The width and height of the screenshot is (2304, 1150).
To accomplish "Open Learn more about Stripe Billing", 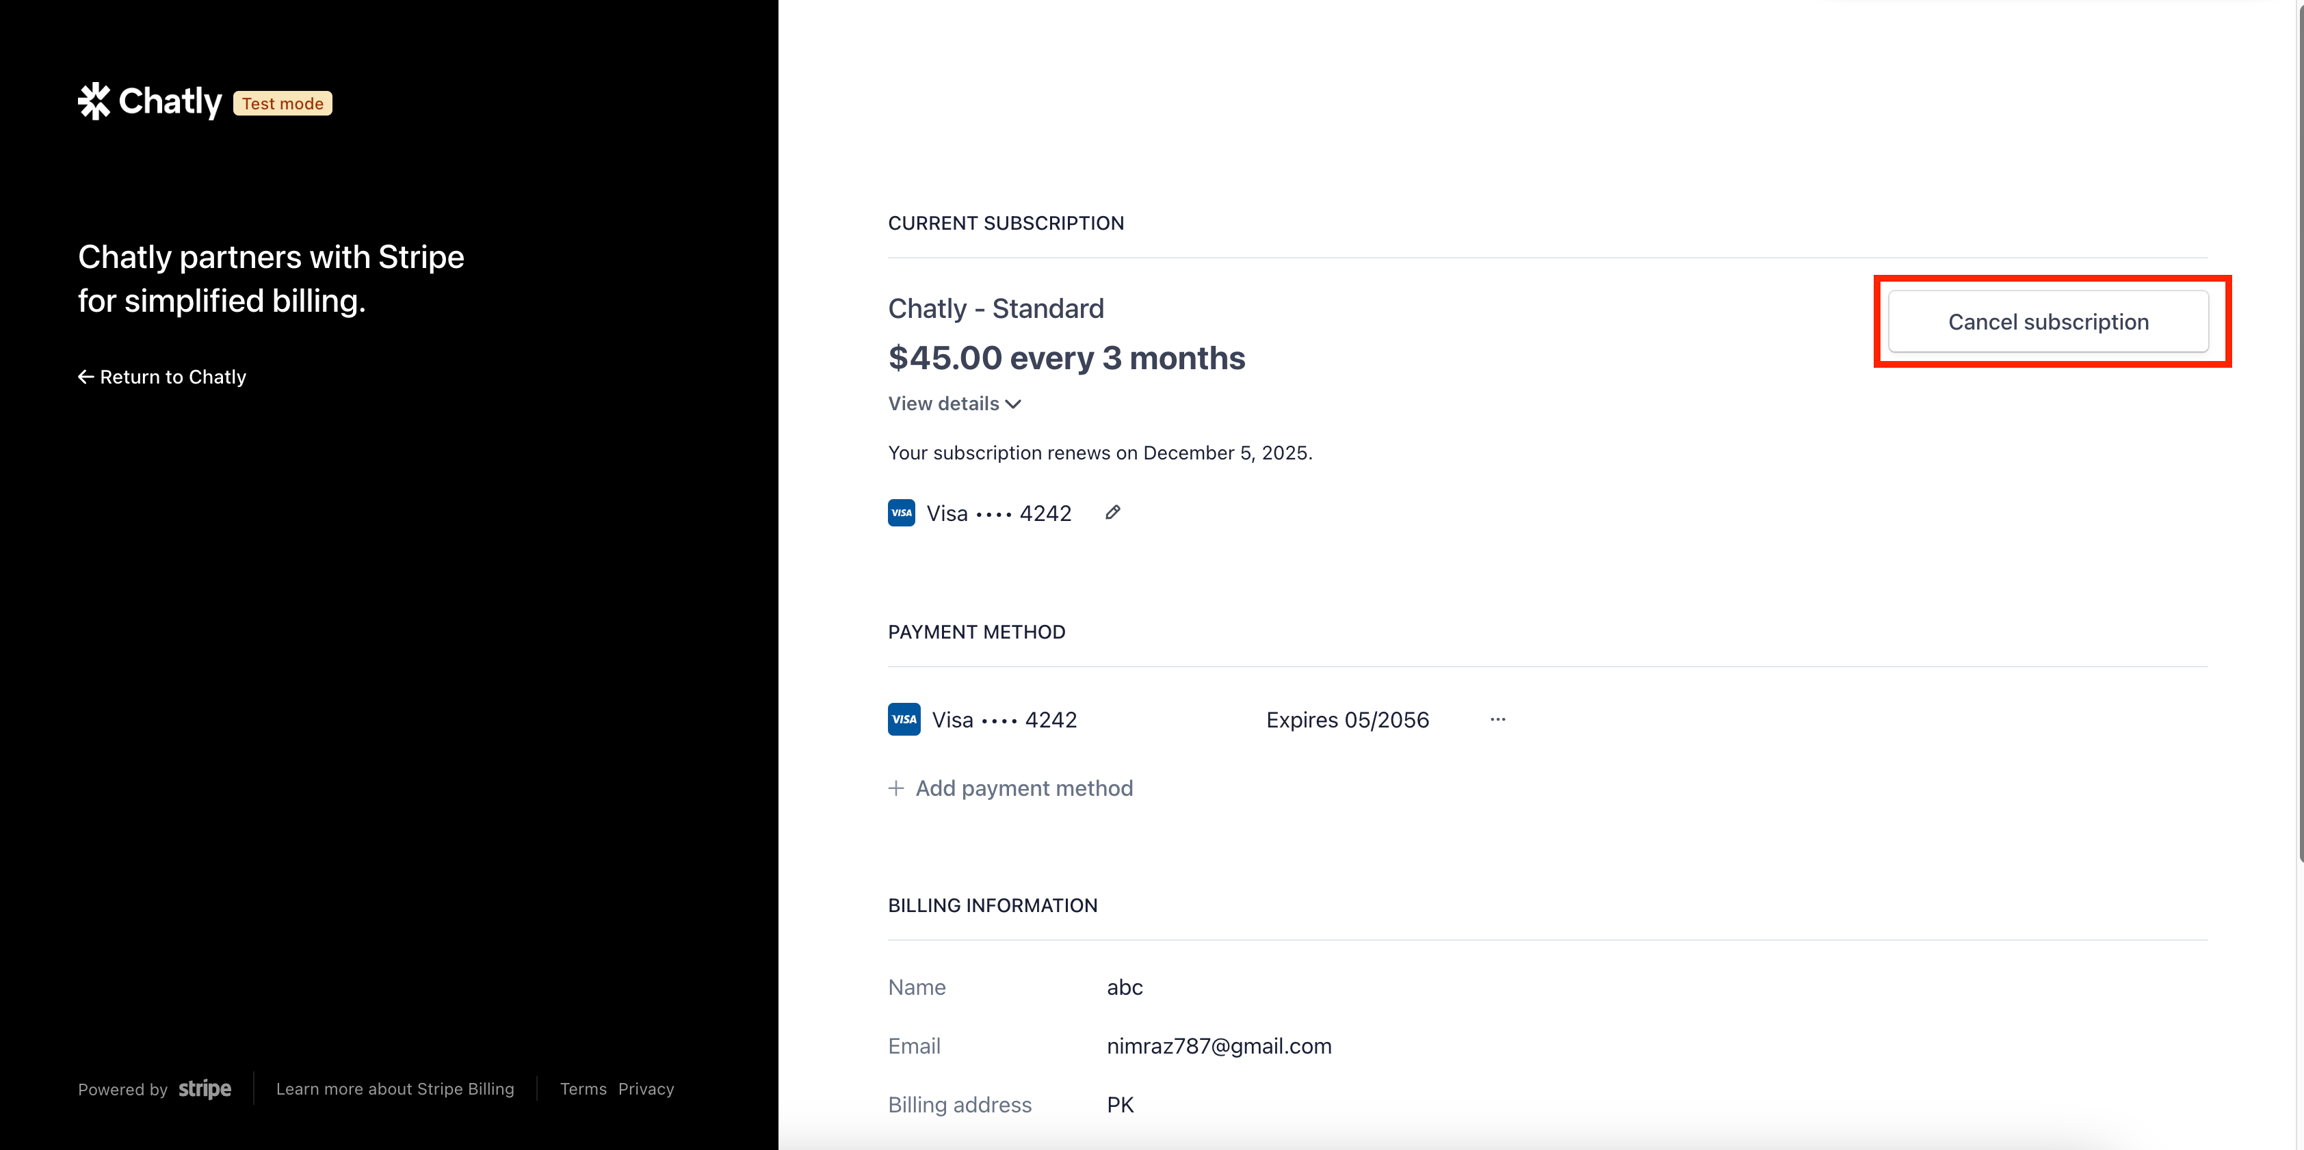I will coord(395,1089).
